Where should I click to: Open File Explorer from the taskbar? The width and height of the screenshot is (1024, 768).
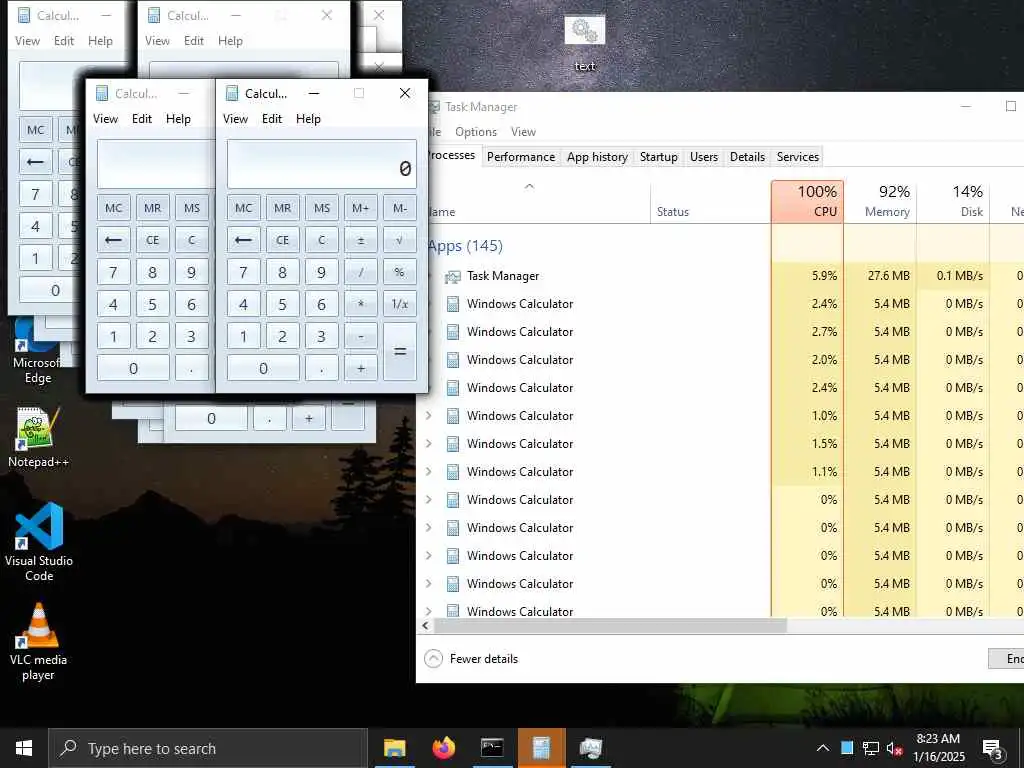[x=394, y=748]
